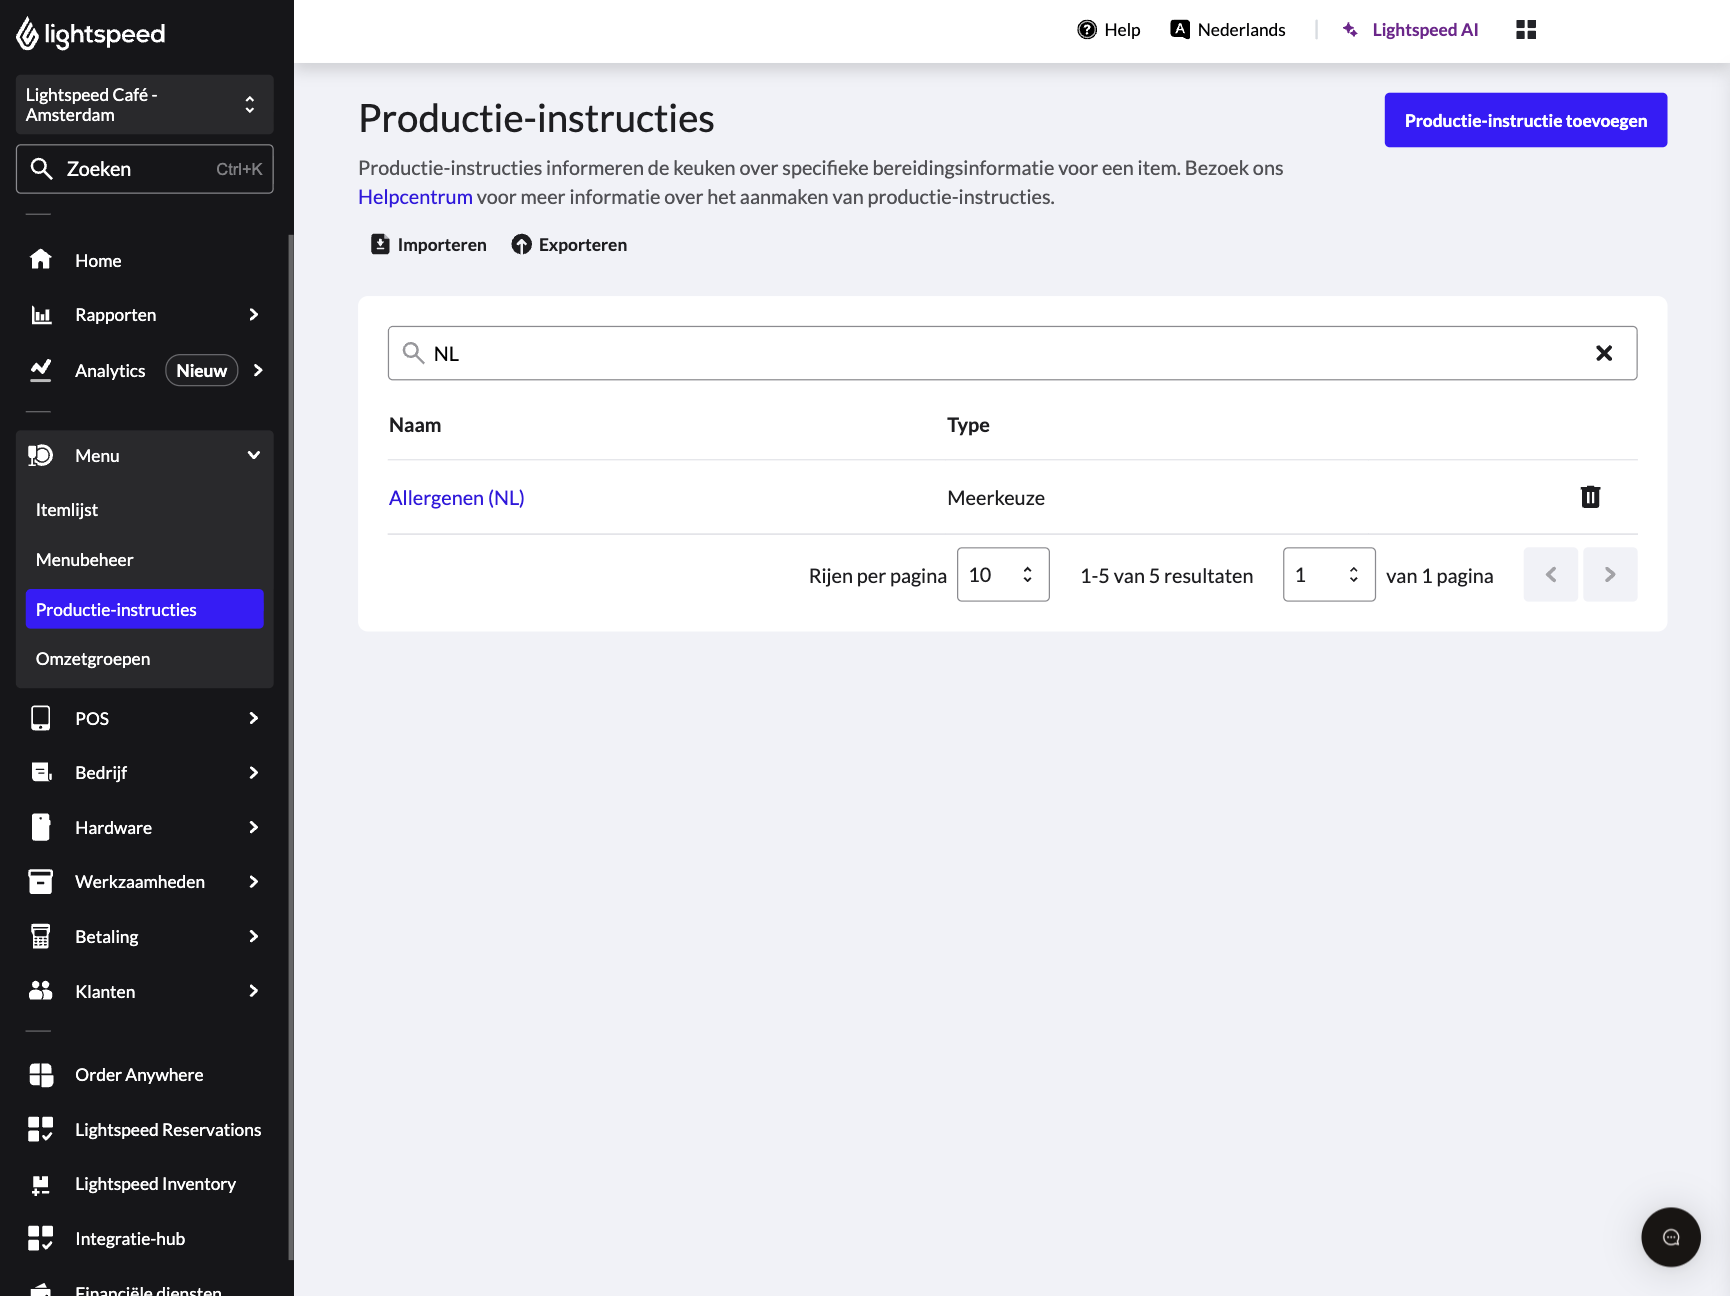1730x1296 pixels.
Task: Click Productie-instructie toevoegen button
Action: [x=1526, y=120]
